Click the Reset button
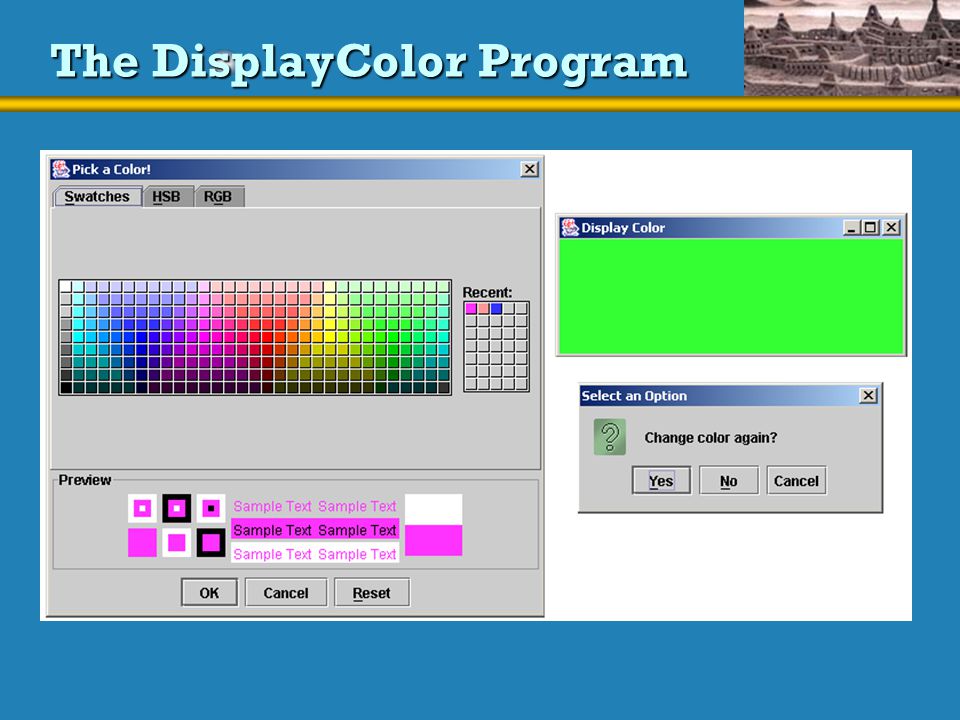Image resolution: width=960 pixels, height=720 pixels. 372,593
